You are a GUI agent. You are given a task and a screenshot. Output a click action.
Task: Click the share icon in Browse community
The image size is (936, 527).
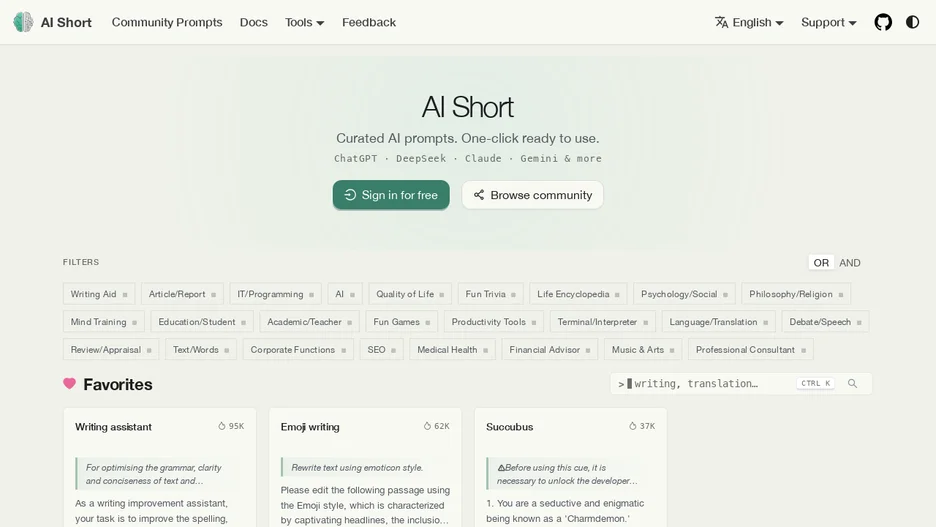coord(479,195)
